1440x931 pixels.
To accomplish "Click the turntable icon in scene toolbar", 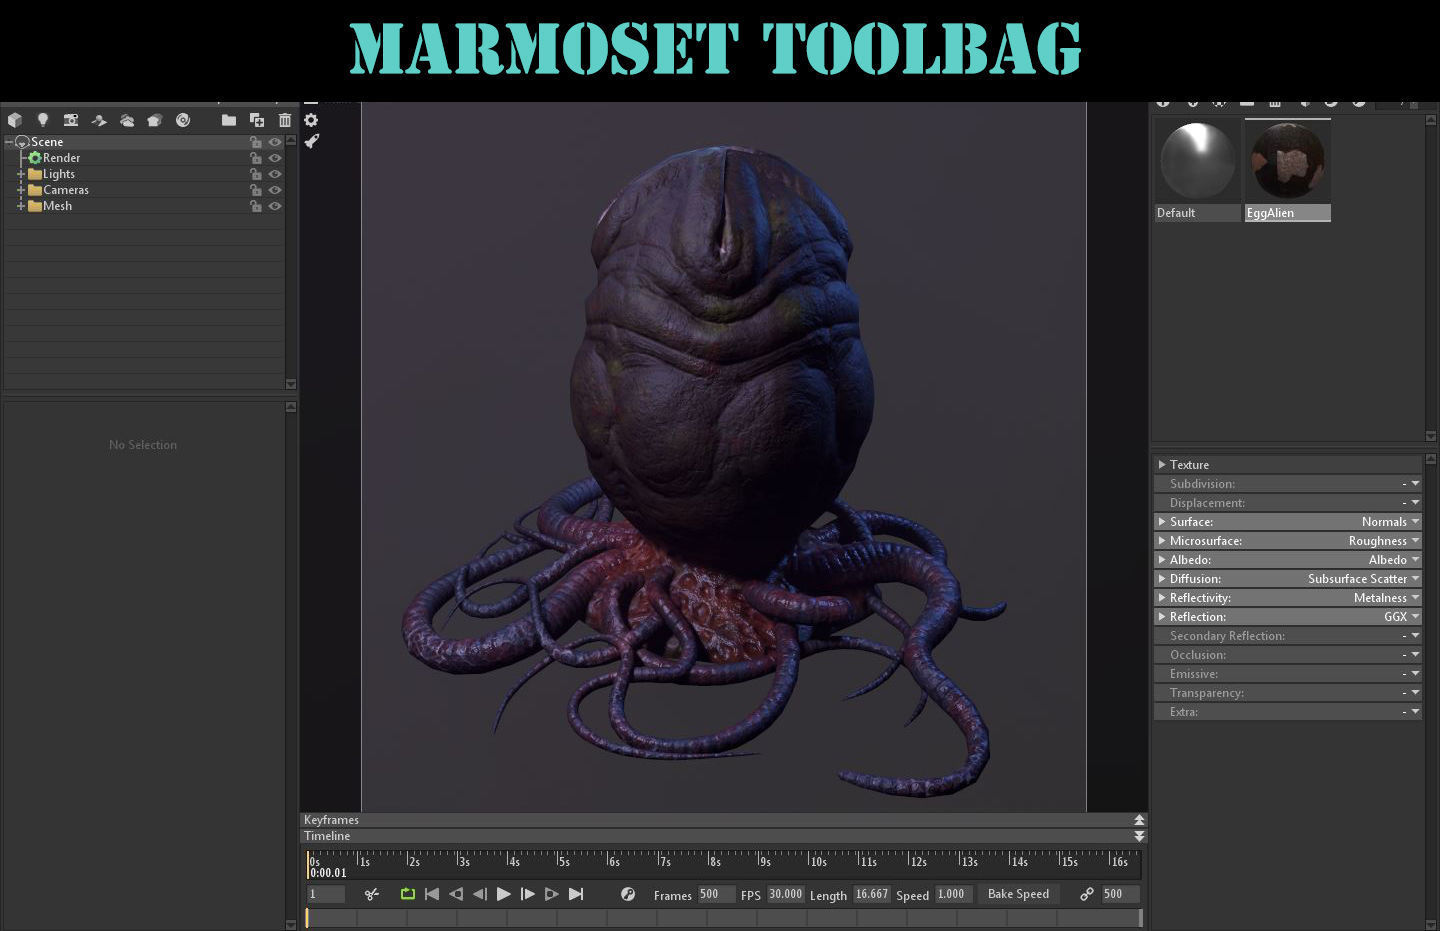I will (155, 120).
